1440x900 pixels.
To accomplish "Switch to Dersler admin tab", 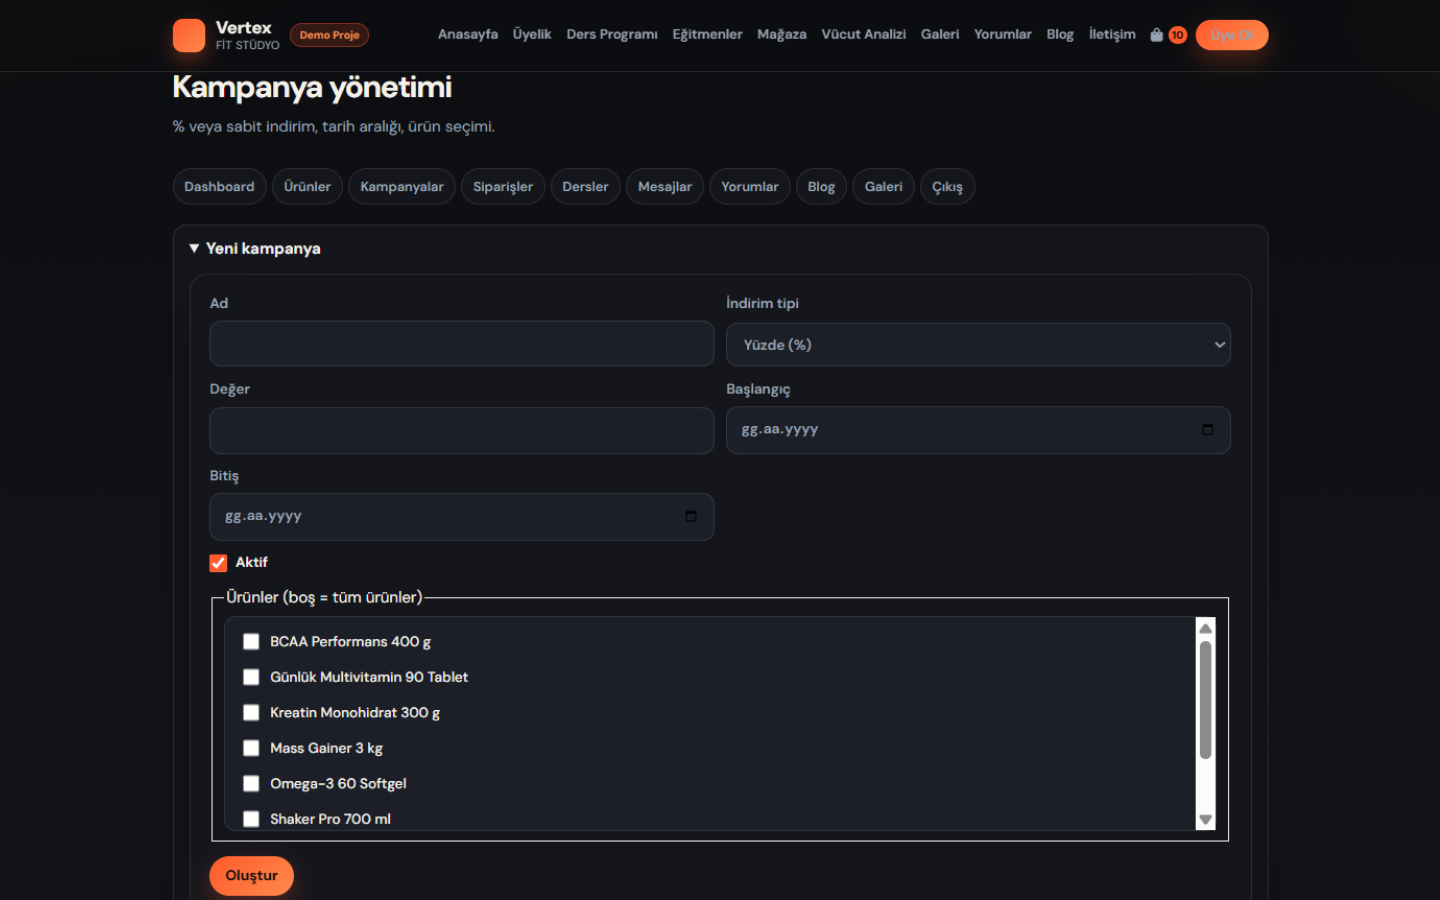I will 585,187.
